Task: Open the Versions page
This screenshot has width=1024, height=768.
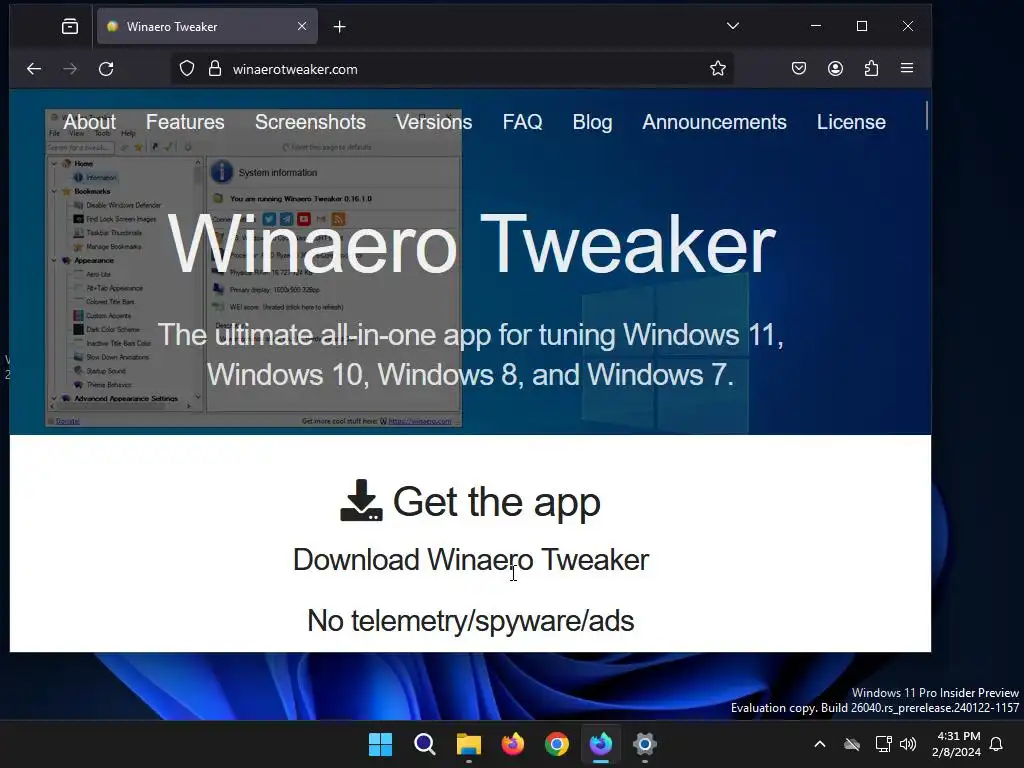Action: click(x=434, y=121)
